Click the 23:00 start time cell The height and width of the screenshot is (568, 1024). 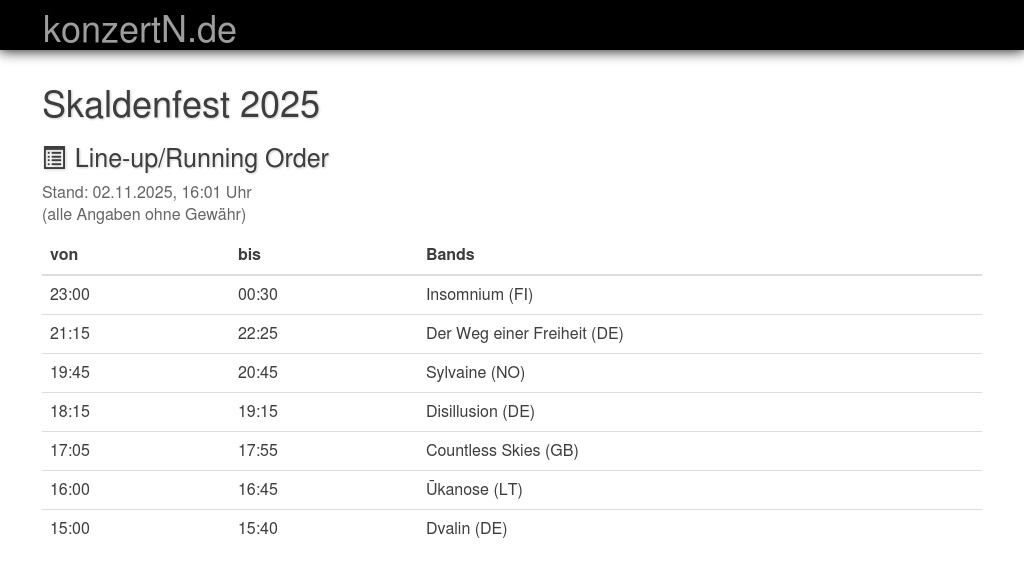click(x=70, y=294)
